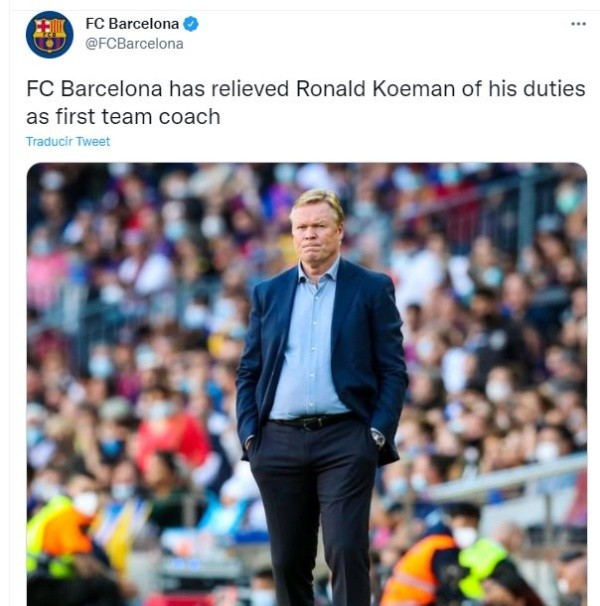This screenshot has width=600, height=606.
Task: Click the wristwatch in the photo
Action: (378, 439)
